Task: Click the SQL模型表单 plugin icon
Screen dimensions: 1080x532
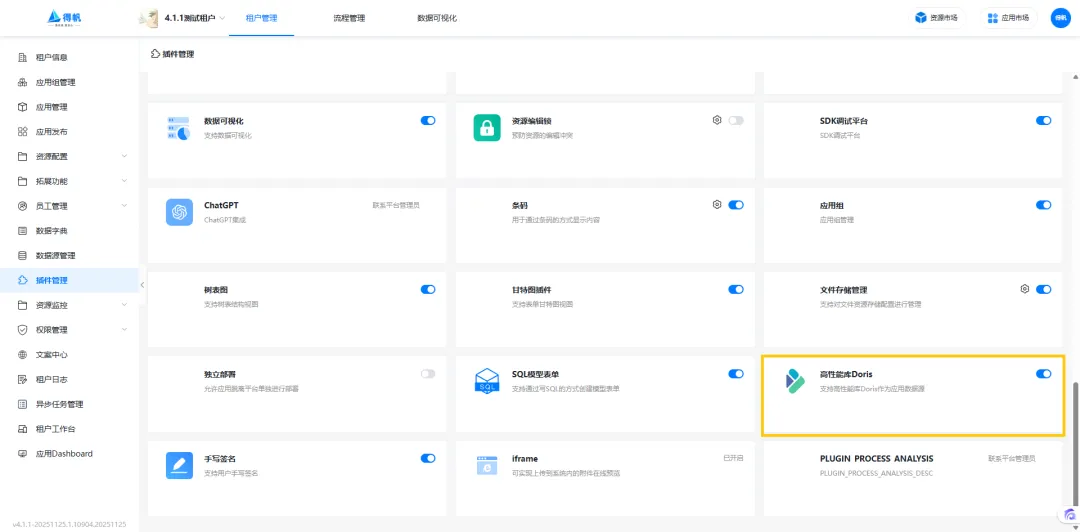Action: coord(487,380)
